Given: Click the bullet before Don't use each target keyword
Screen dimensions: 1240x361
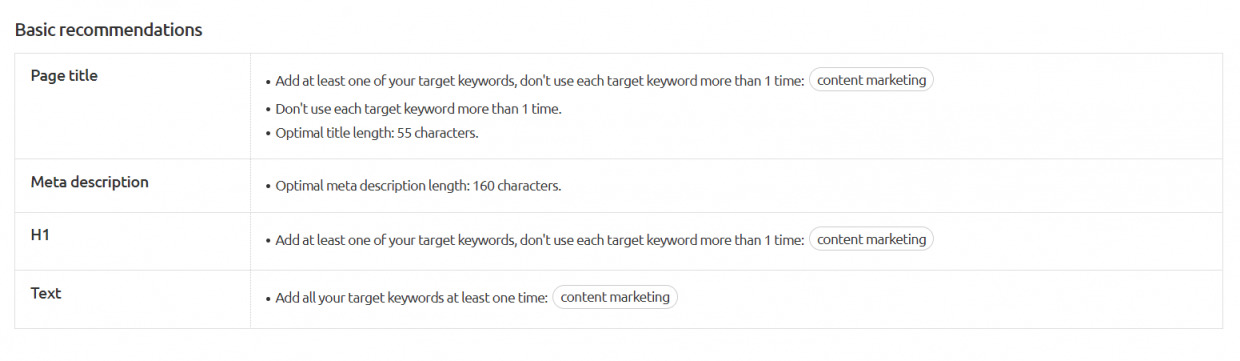Looking at the screenshot, I should click(268, 110).
